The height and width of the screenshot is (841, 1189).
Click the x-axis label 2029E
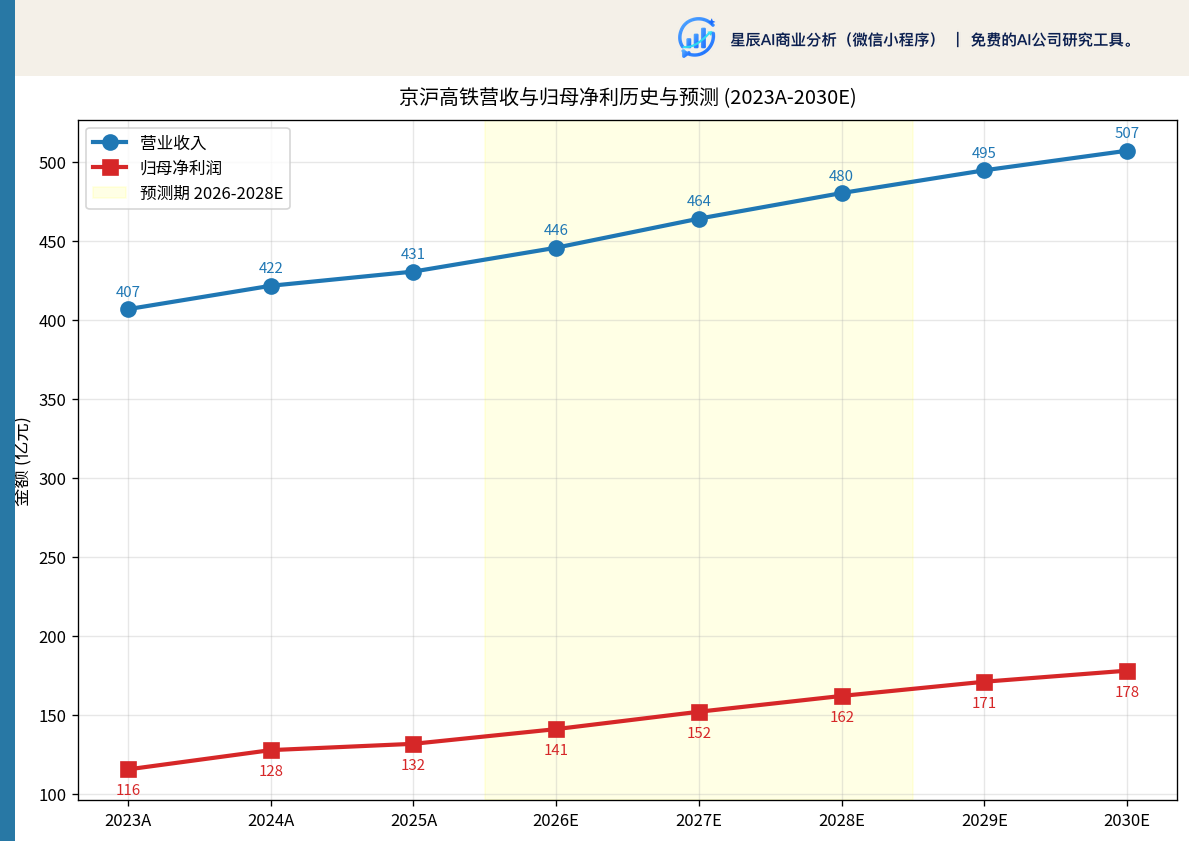click(984, 820)
